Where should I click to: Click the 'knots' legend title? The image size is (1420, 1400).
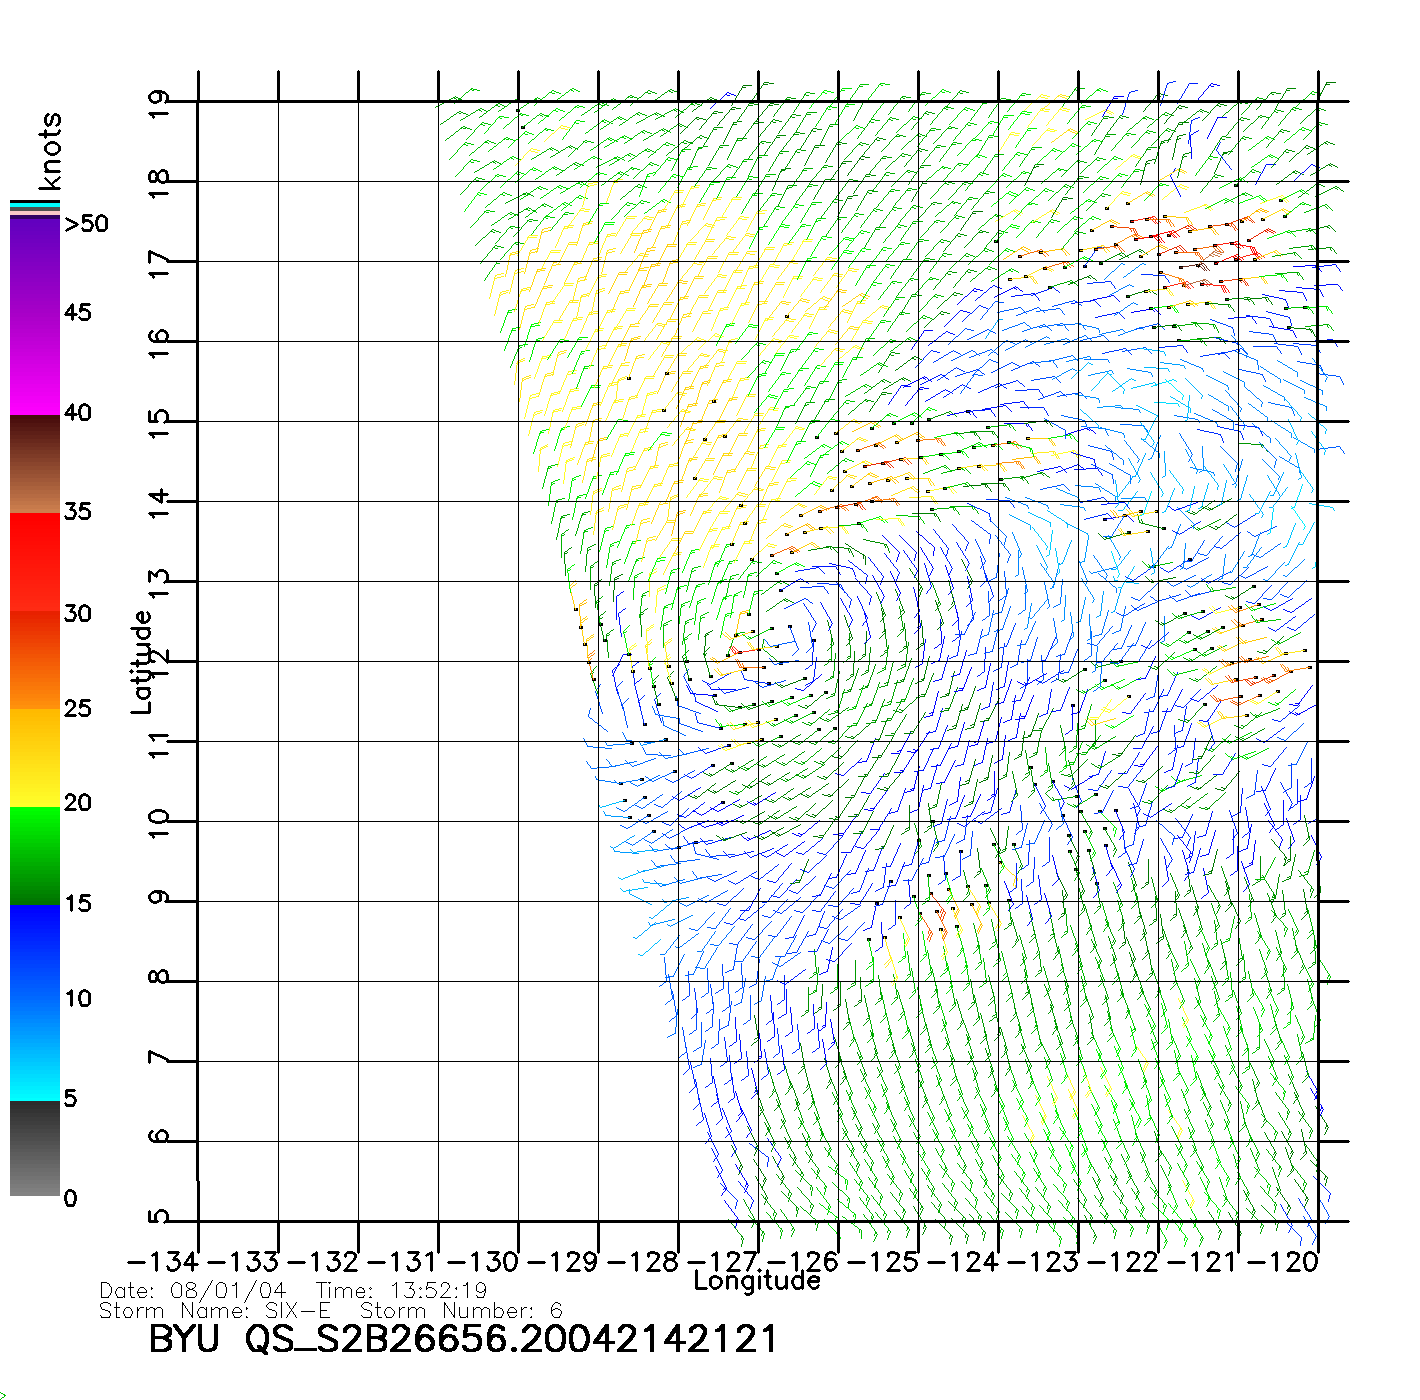50,152
